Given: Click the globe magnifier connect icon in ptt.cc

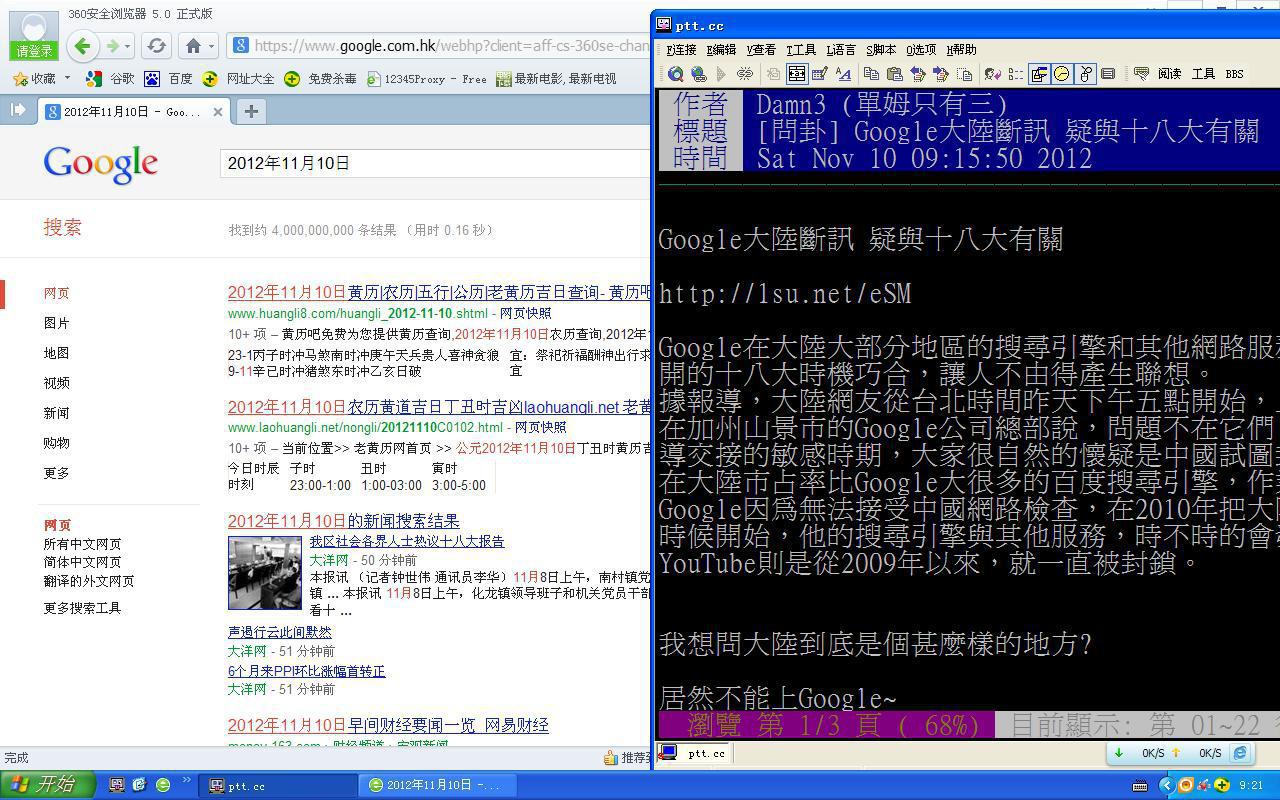Looking at the screenshot, I should (676, 74).
